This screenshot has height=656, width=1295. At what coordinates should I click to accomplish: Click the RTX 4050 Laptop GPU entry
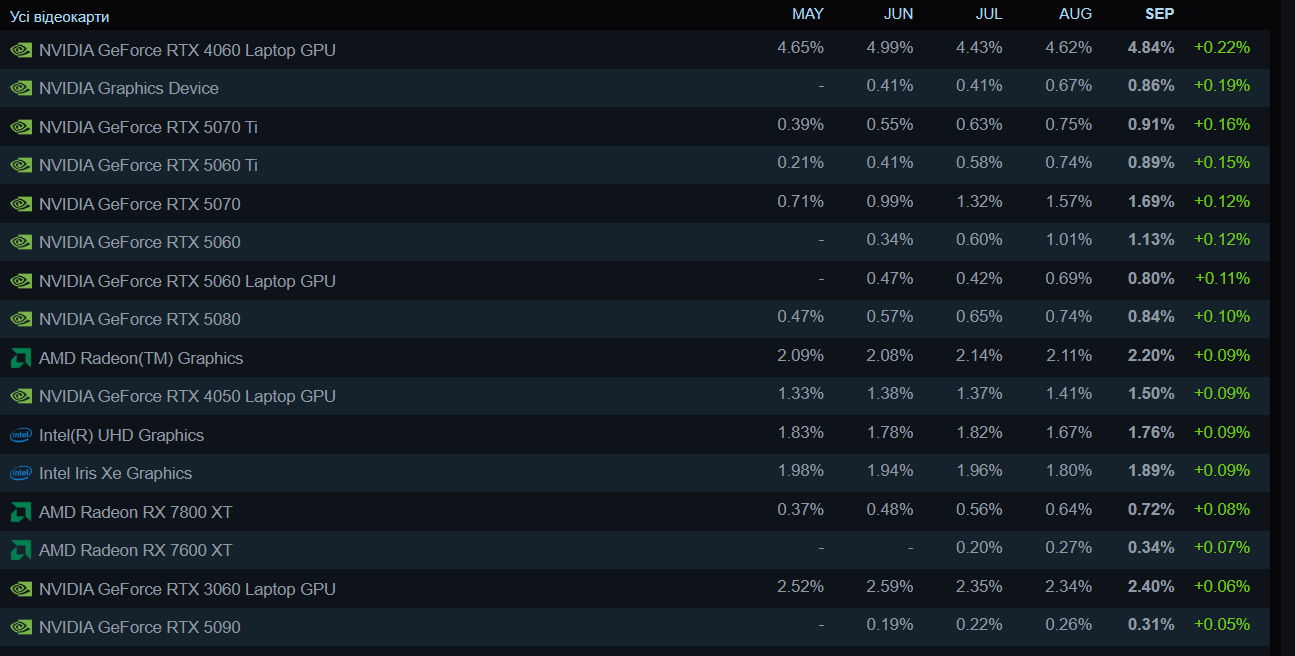pos(187,396)
